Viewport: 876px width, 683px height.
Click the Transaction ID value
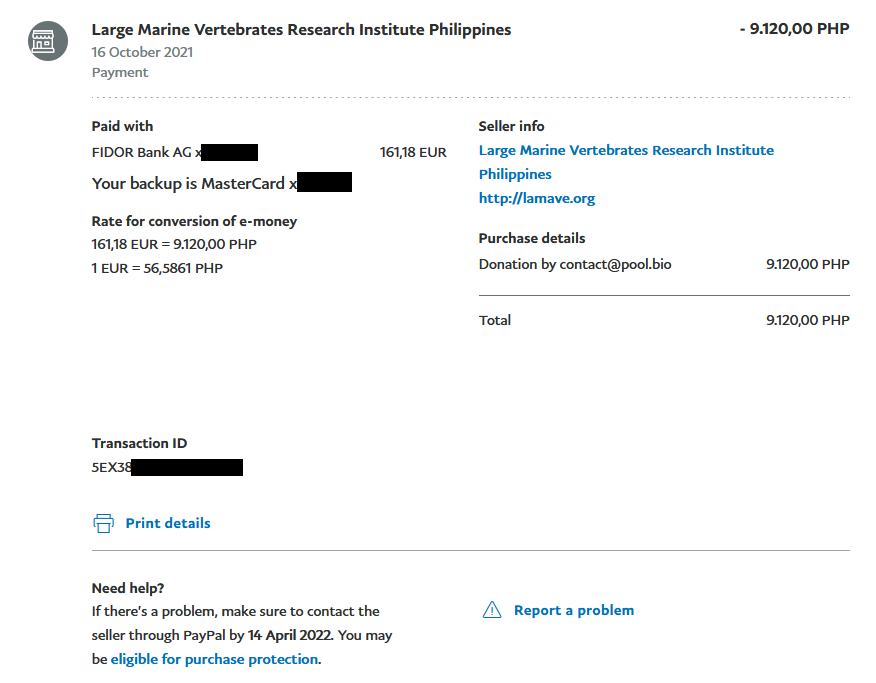165,465
